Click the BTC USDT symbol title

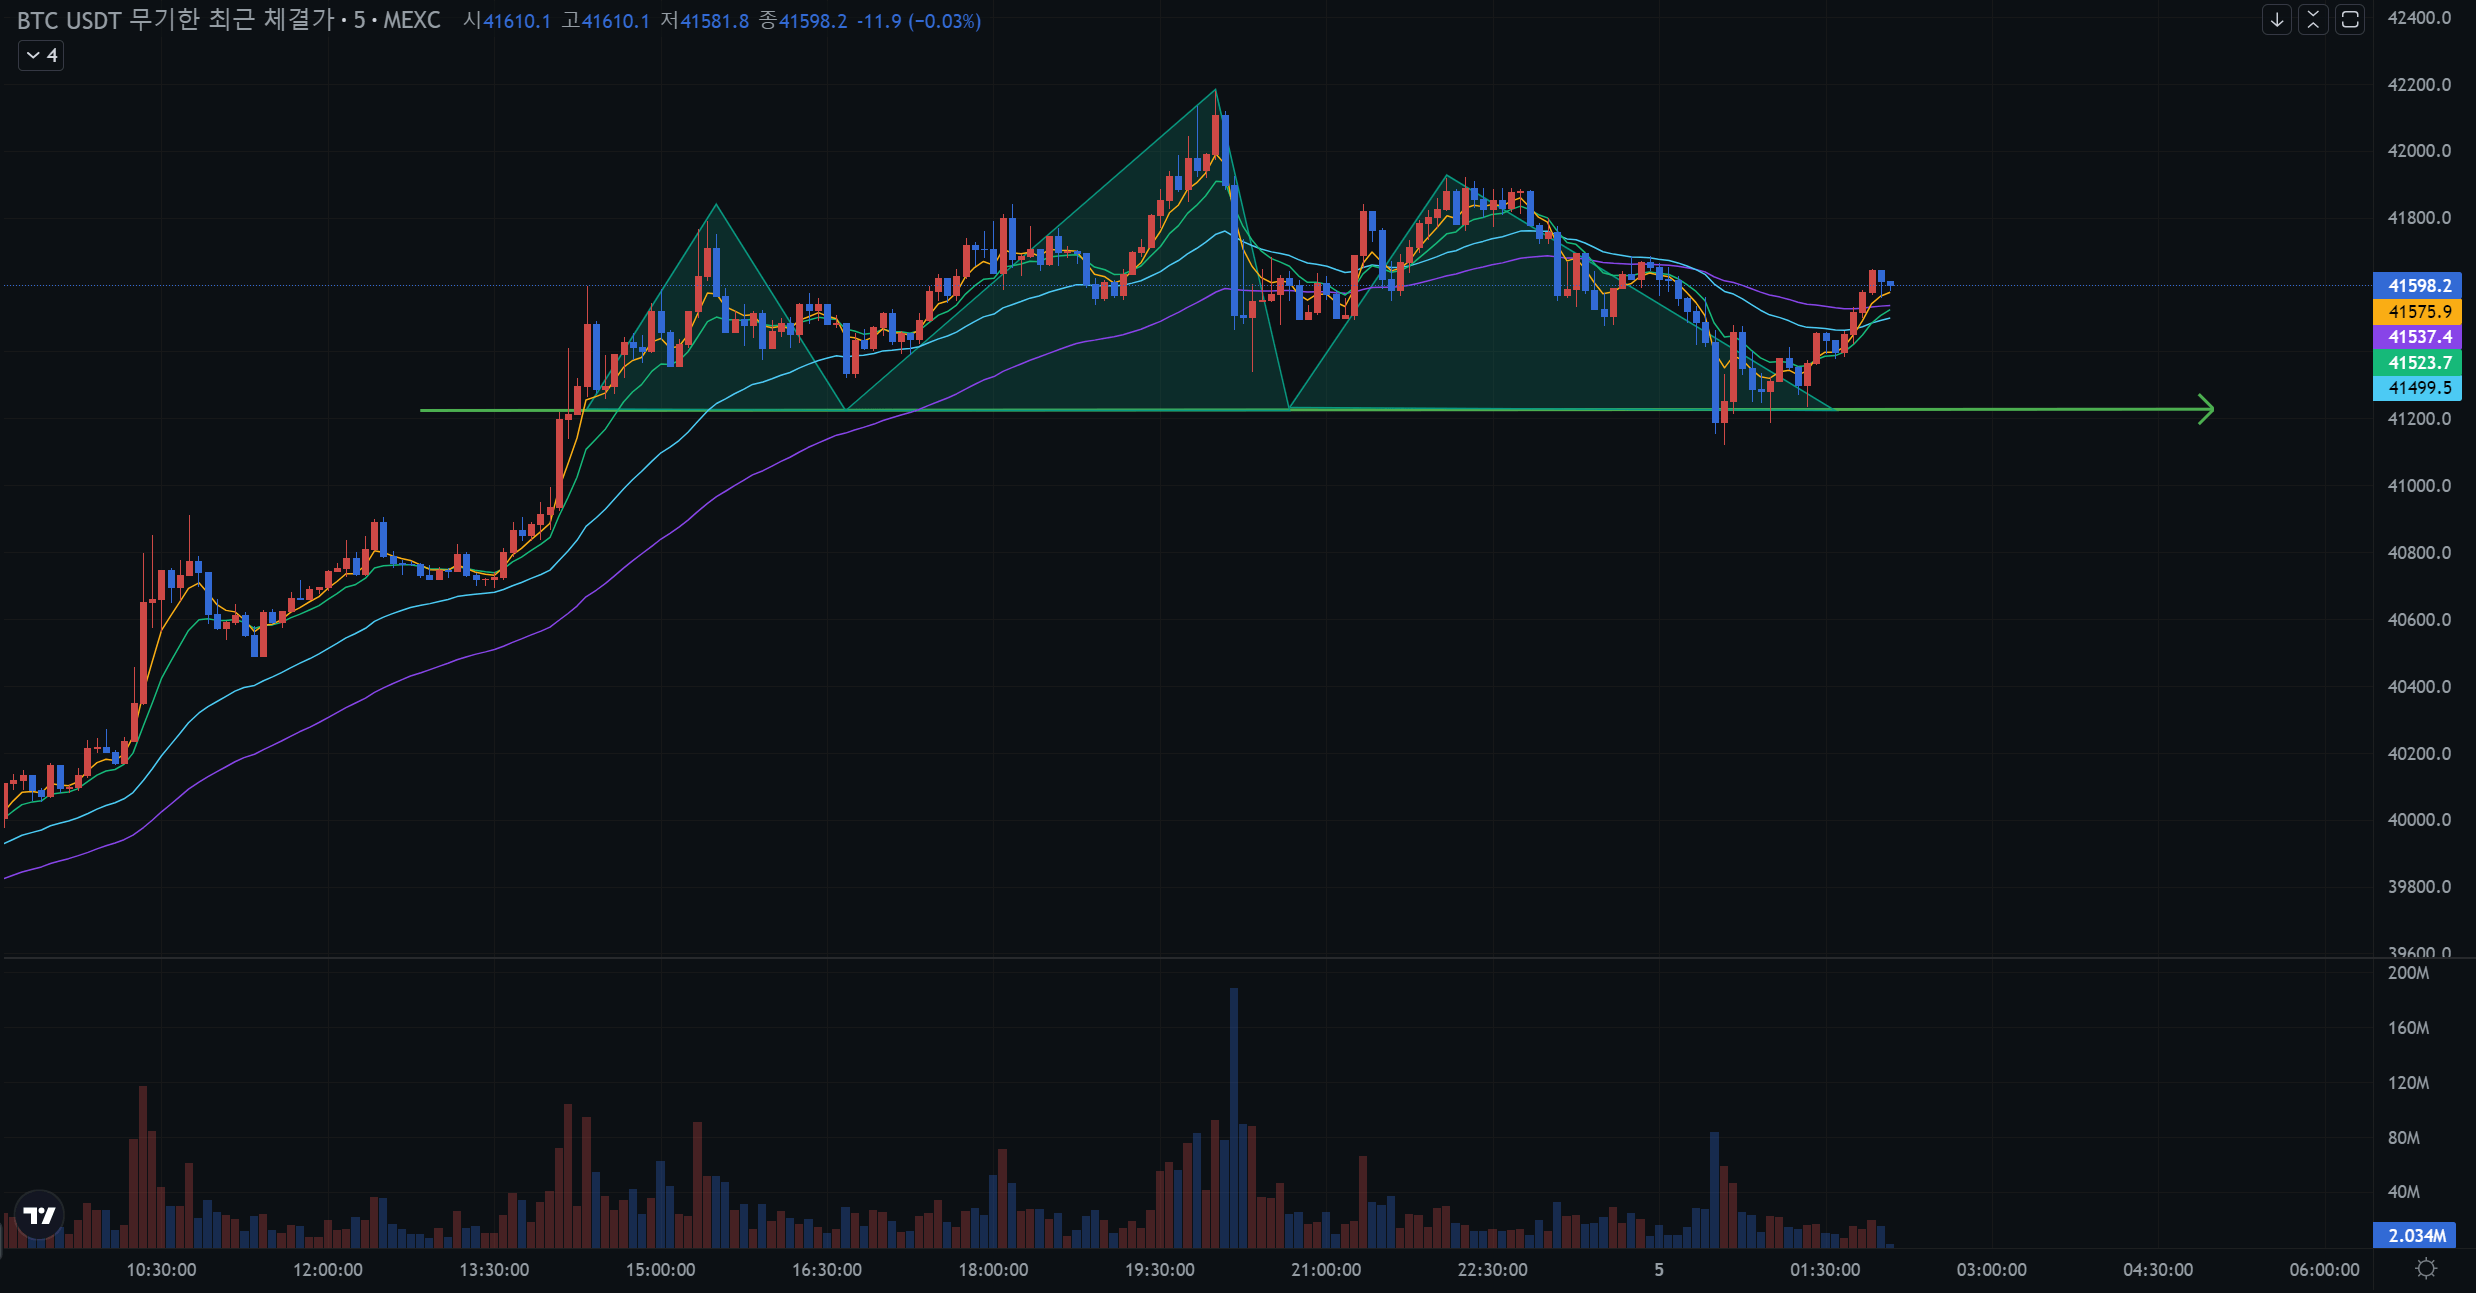(68, 21)
